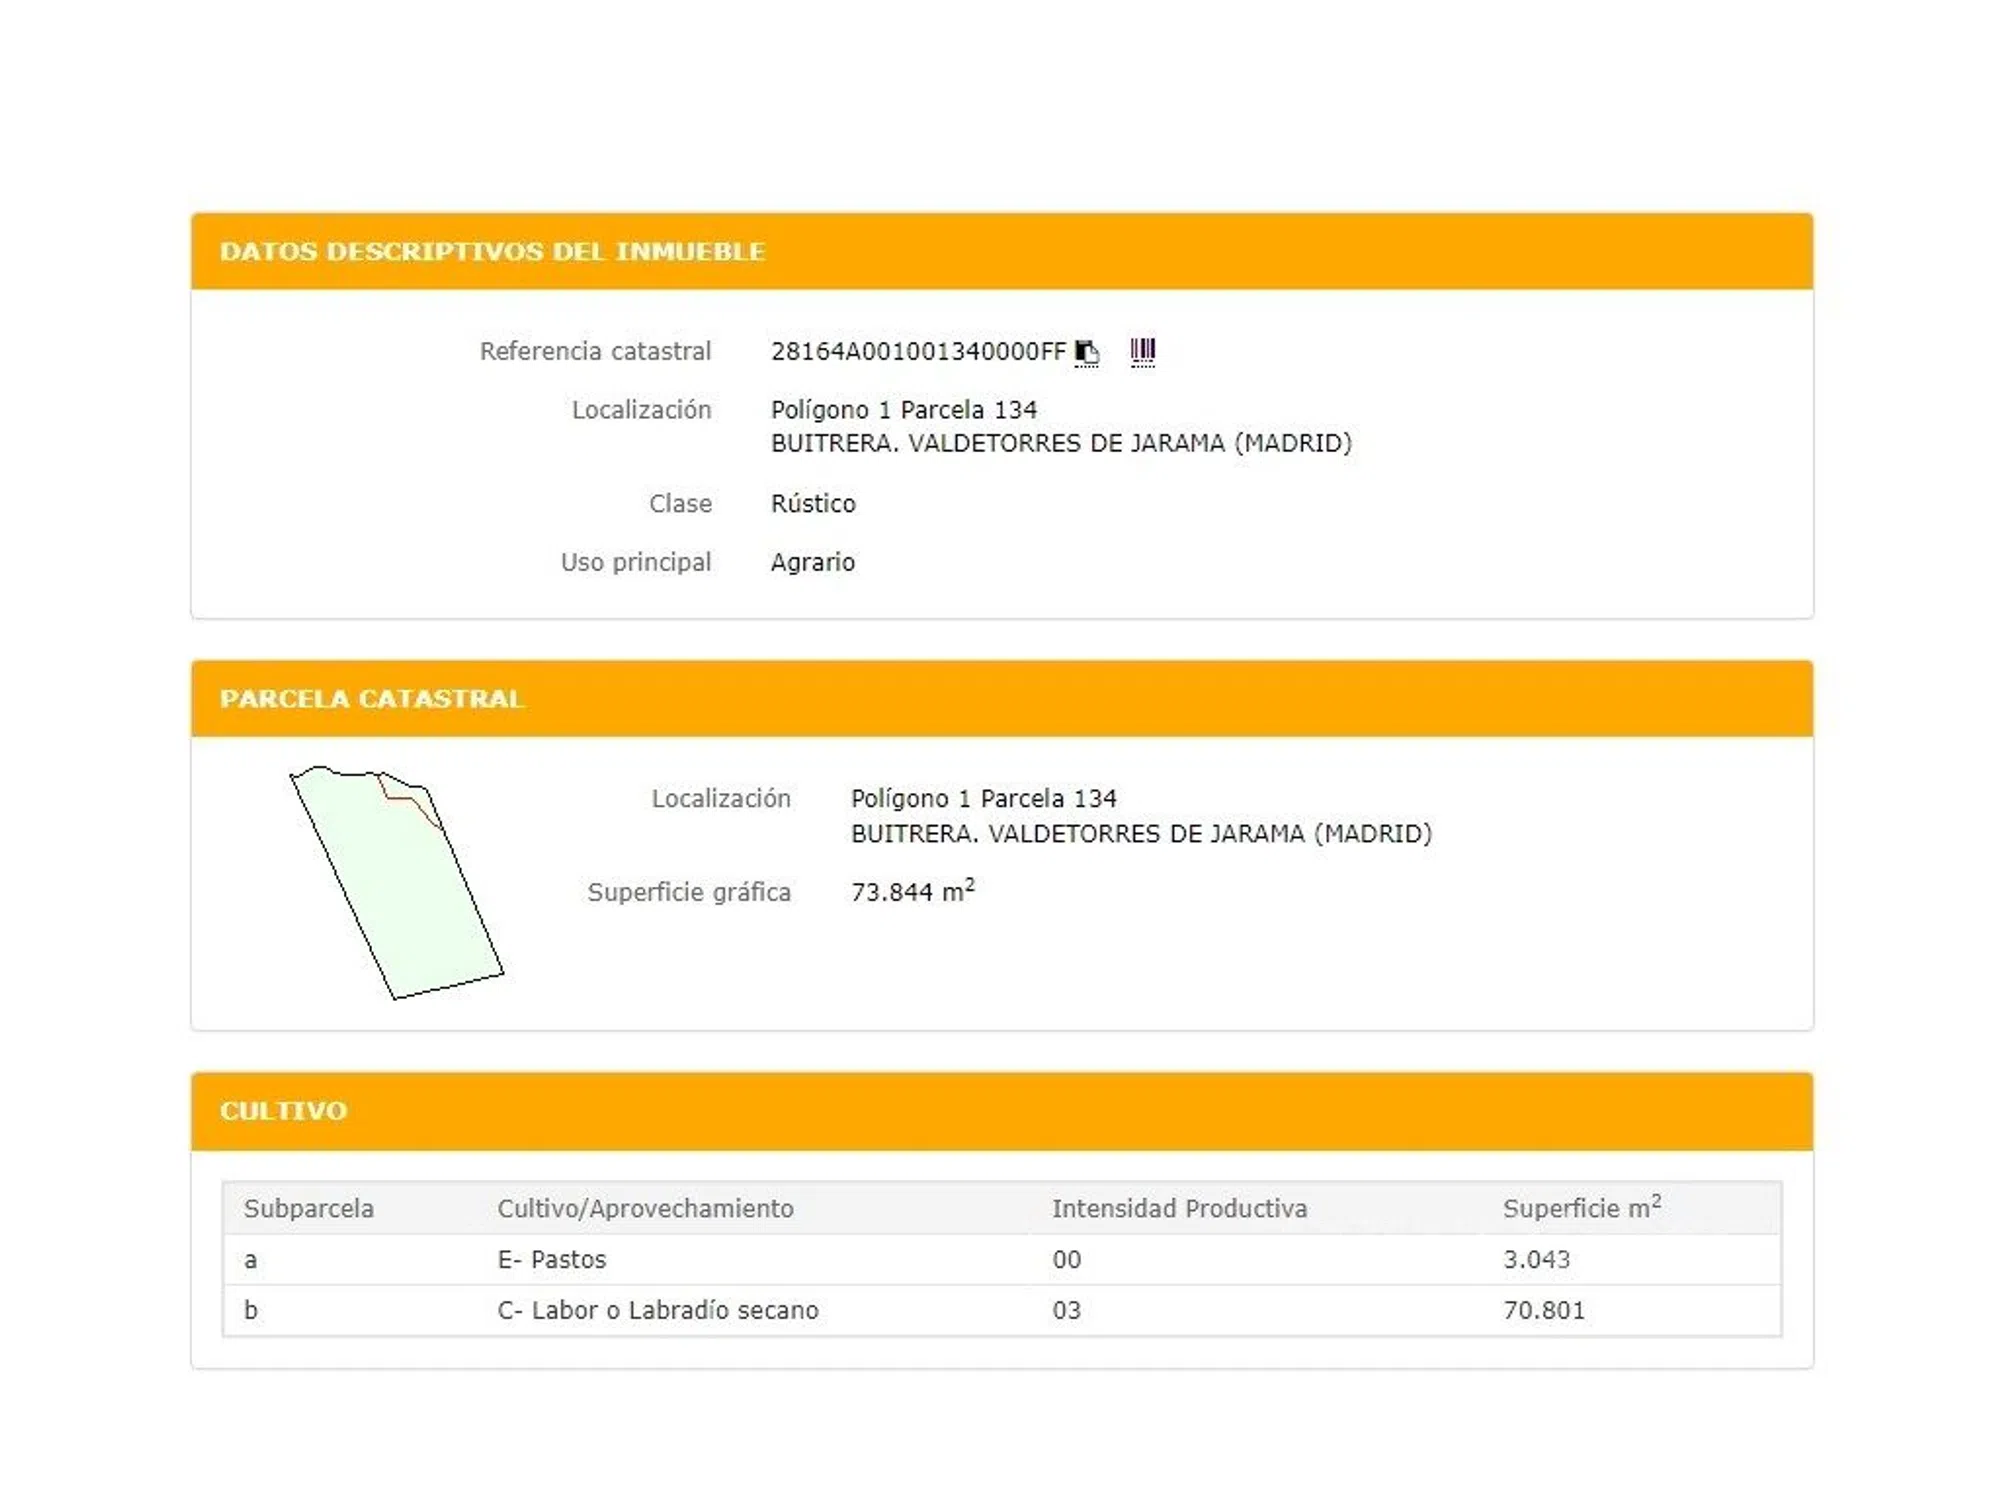Screen dimensions: 2000x1500
Task: Click the 70.801 surface value in row b
Action: coord(1543,1310)
